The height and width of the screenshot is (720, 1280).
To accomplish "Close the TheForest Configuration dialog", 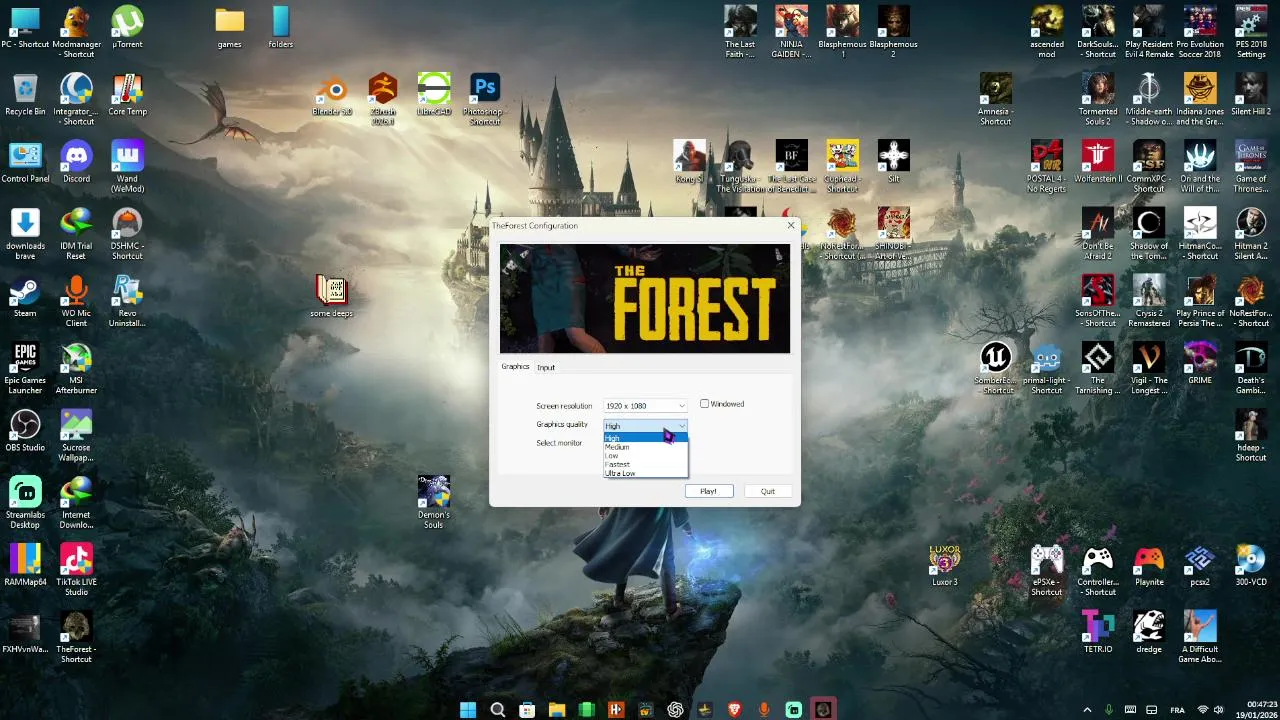I will (x=790, y=226).
